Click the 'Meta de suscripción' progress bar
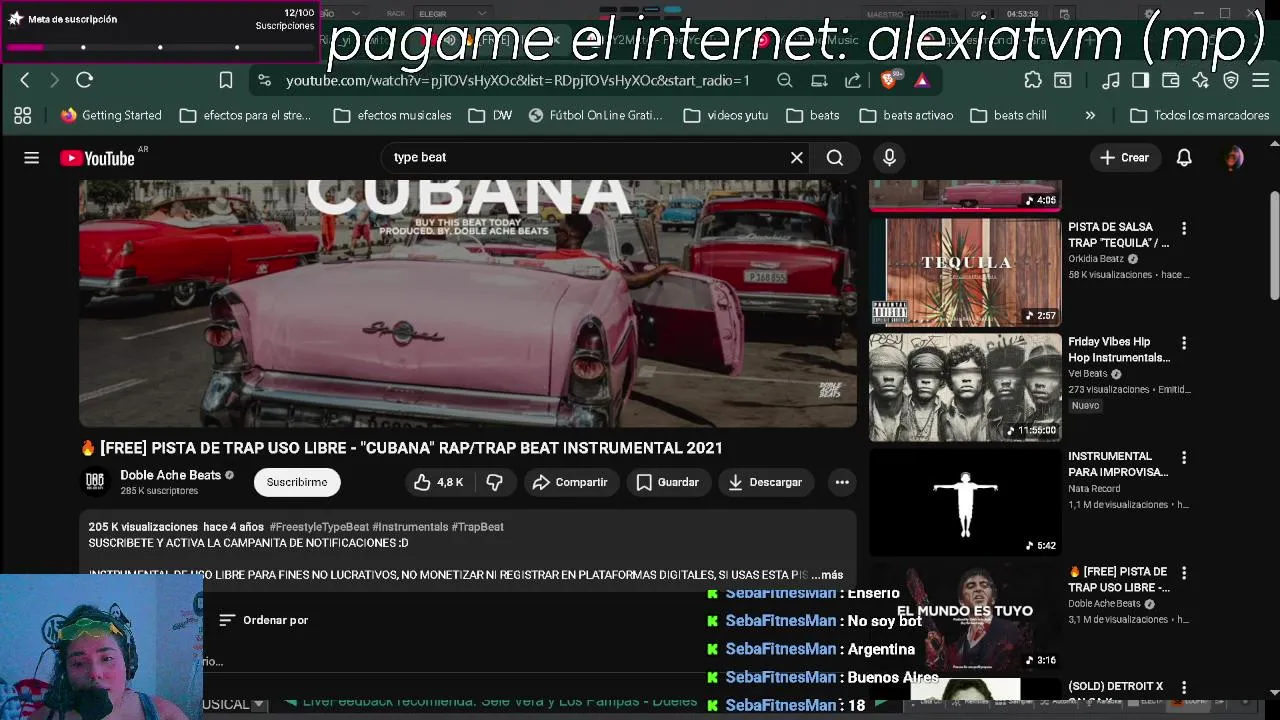The height and width of the screenshot is (720, 1280). [160, 47]
